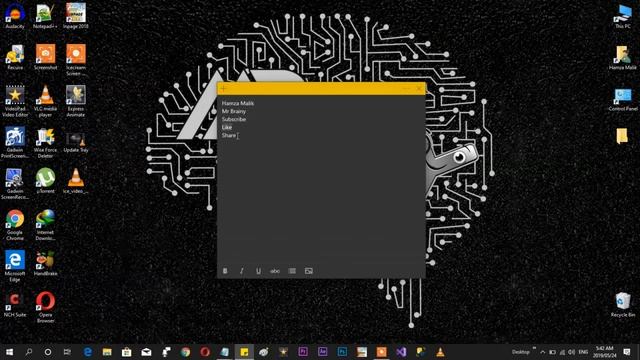Open the sticky note three-dots menu
The width and height of the screenshot is (640, 360).
pyautogui.click(x=406, y=88)
